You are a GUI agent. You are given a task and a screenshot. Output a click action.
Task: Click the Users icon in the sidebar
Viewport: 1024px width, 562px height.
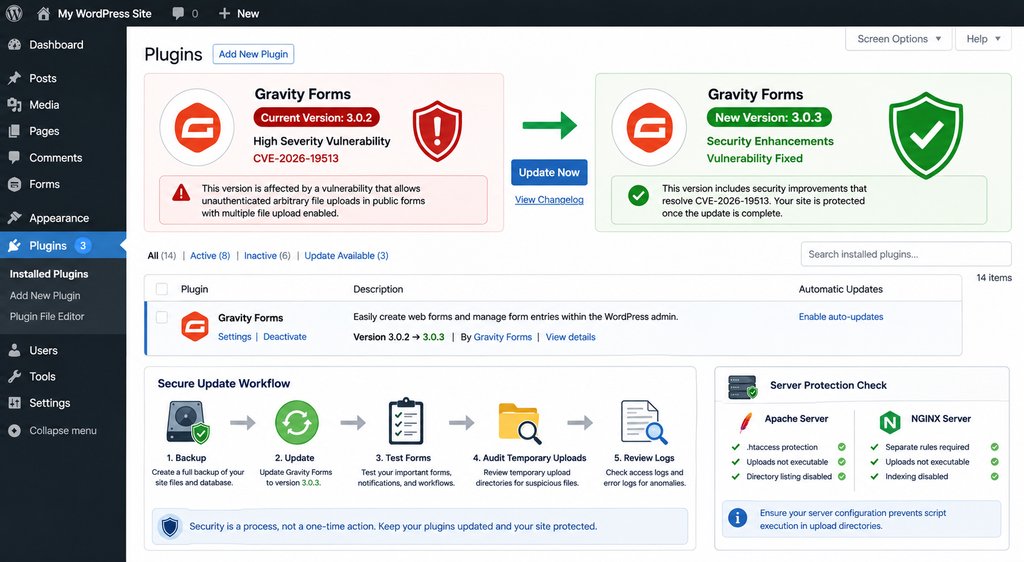click(x=14, y=351)
